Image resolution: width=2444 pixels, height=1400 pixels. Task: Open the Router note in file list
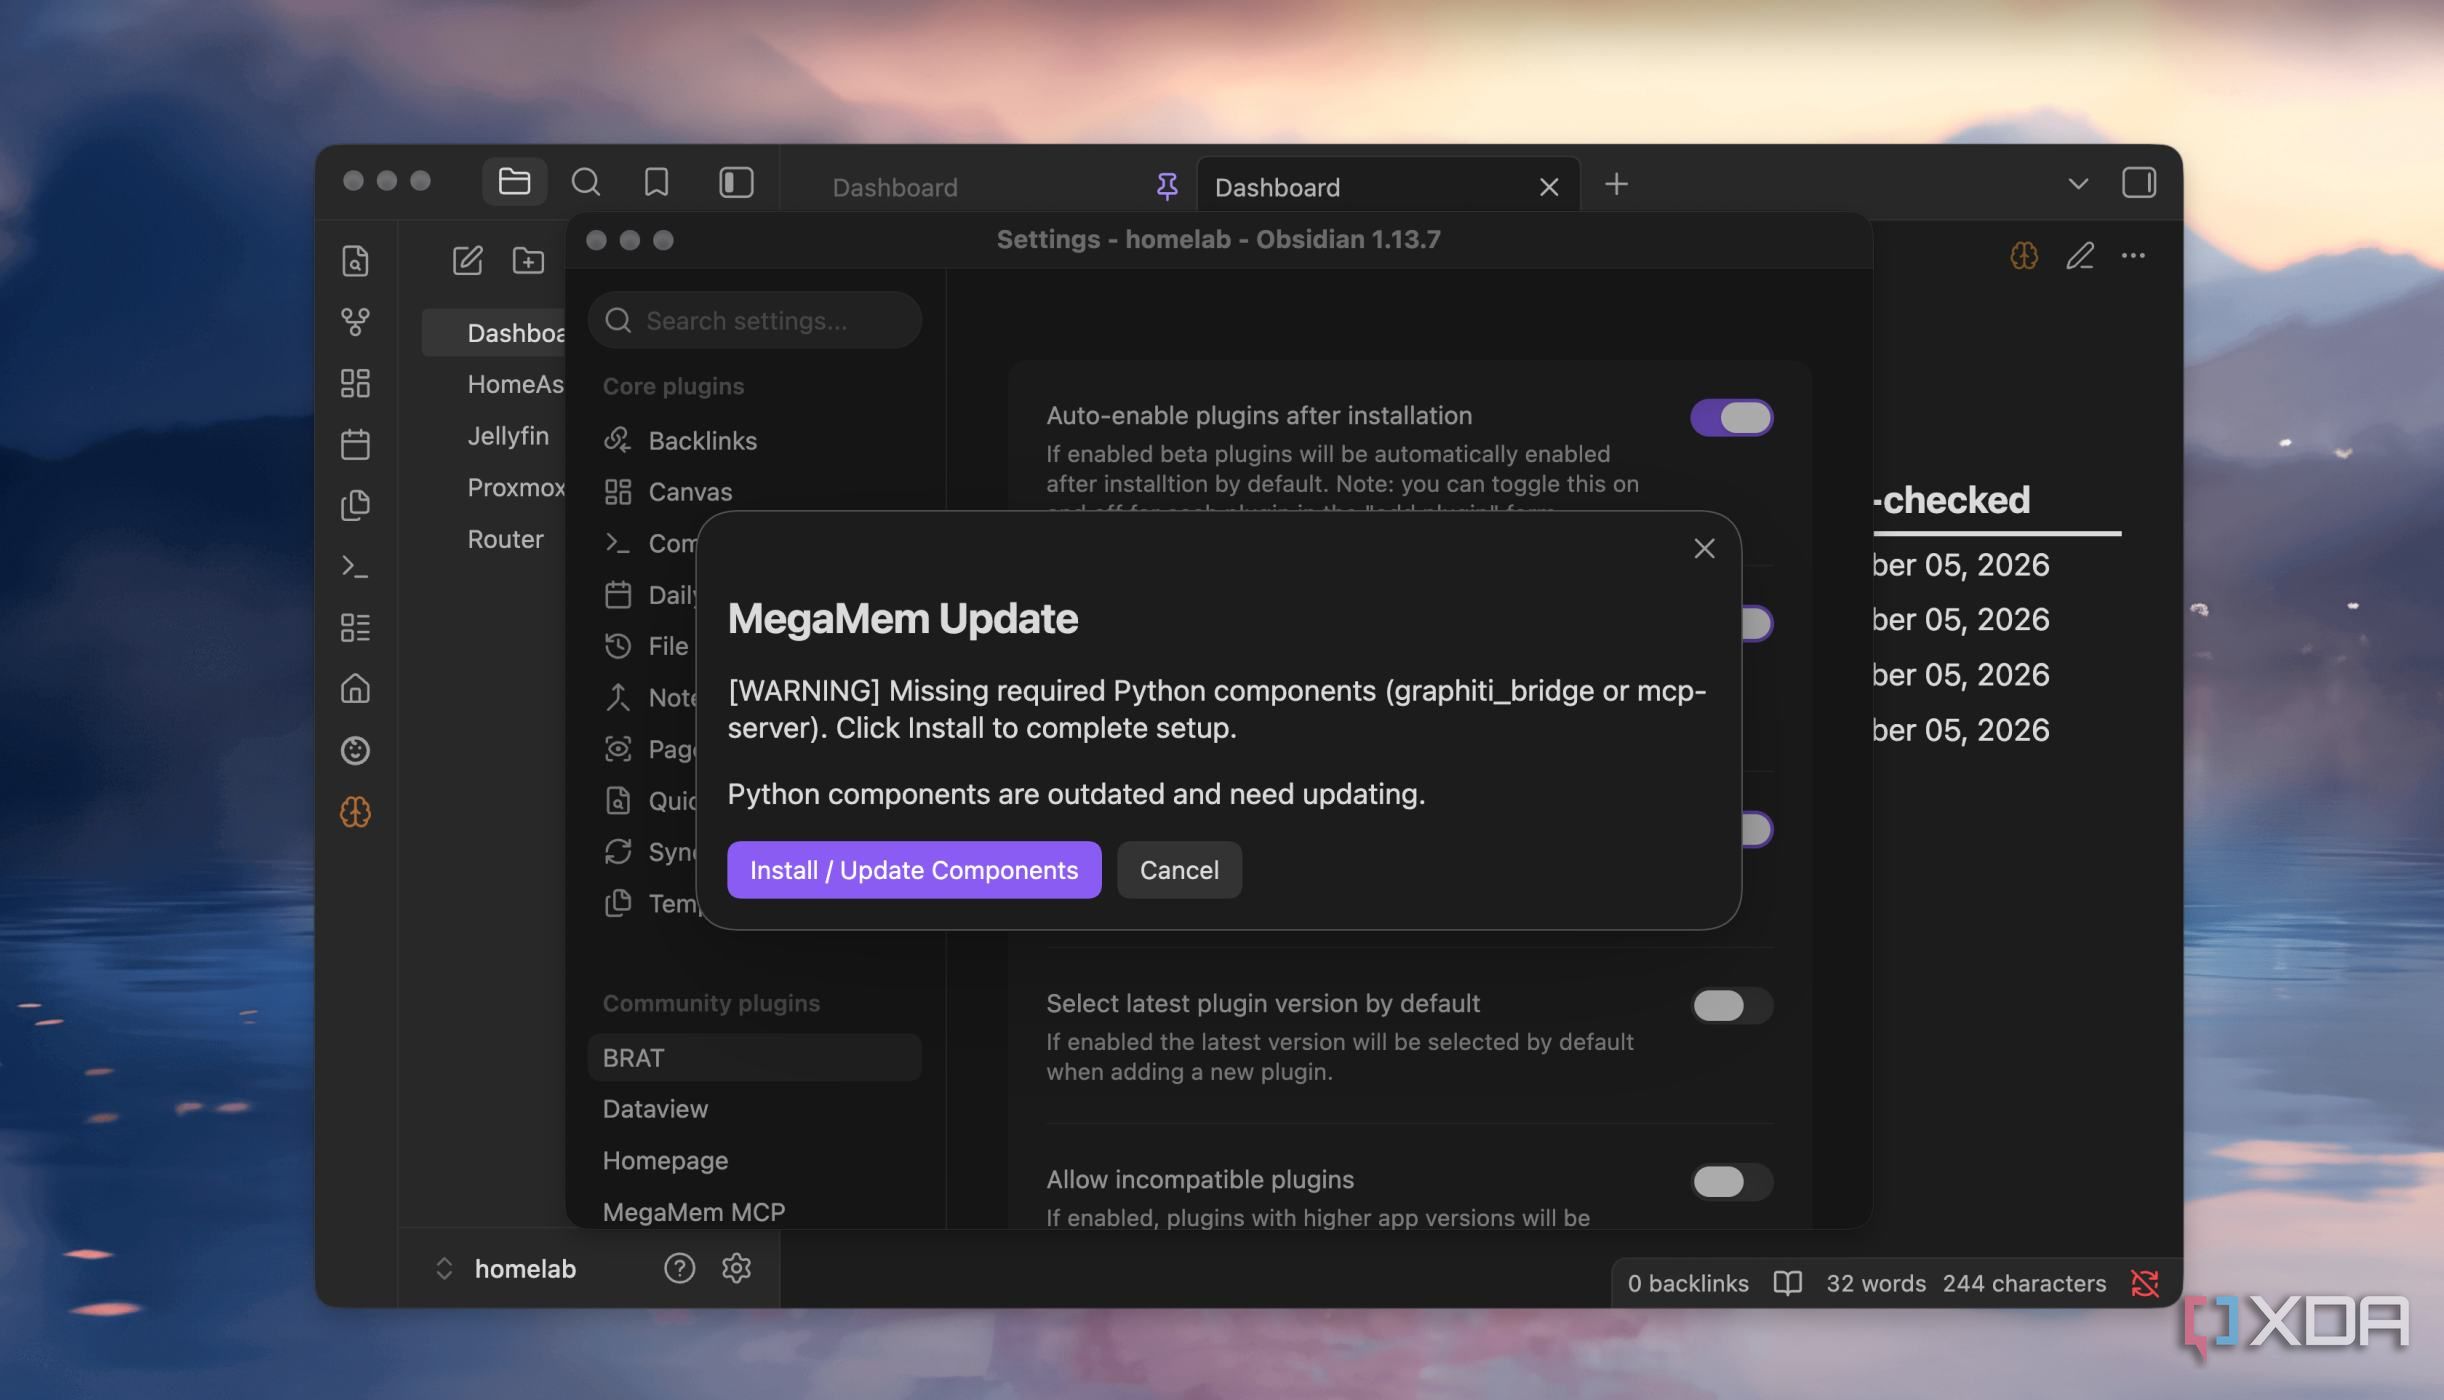pyautogui.click(x=505, y=539)
